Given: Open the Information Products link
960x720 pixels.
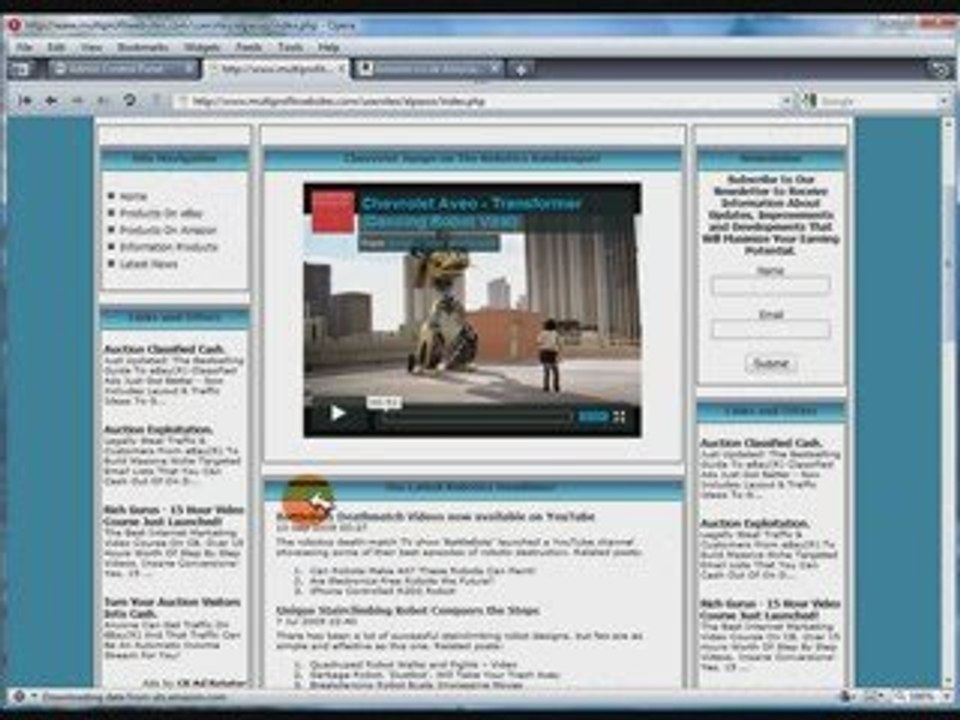Looking at the screenshot, I should 169,247.
